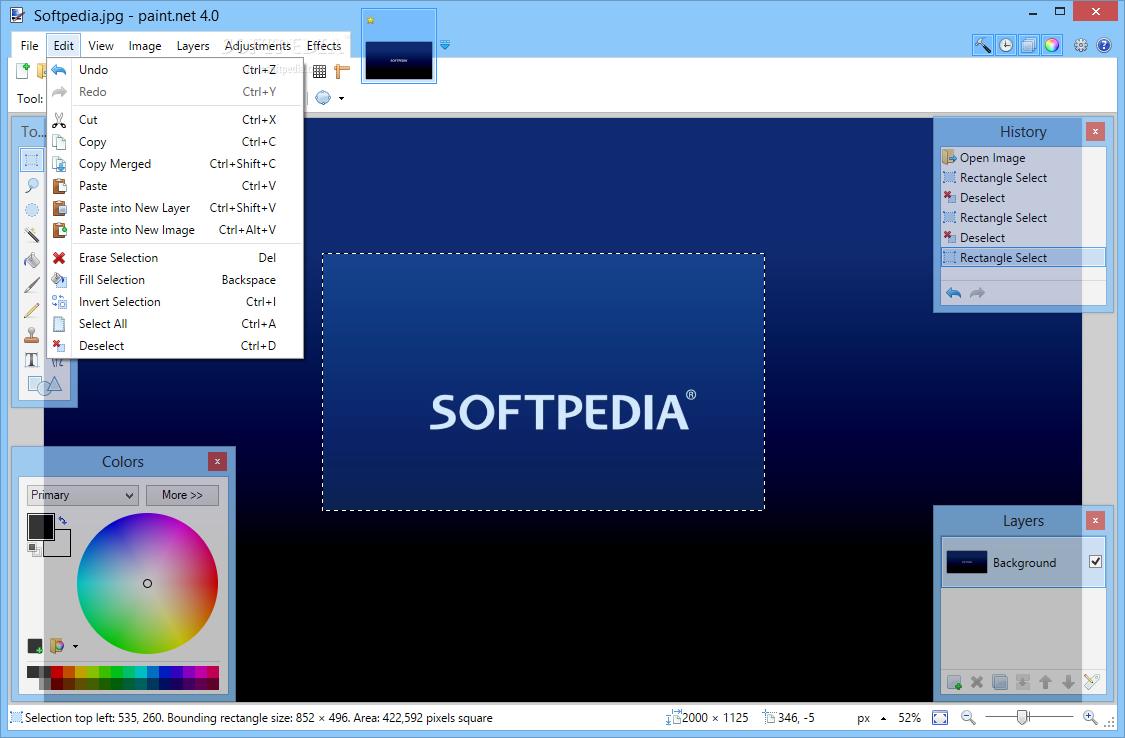Click the More >> button

pyautogui.click(x=182, y=495)
